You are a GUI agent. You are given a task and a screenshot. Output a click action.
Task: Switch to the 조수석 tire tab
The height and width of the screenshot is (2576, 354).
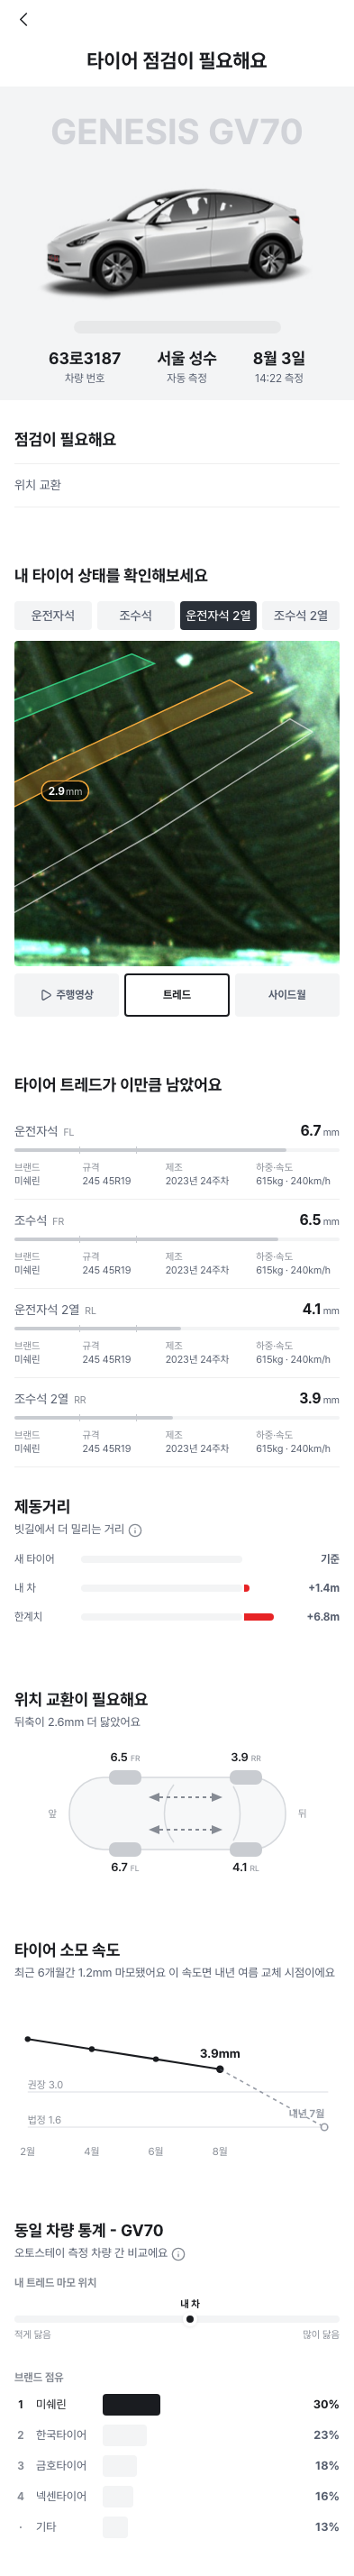click(135, 616)
